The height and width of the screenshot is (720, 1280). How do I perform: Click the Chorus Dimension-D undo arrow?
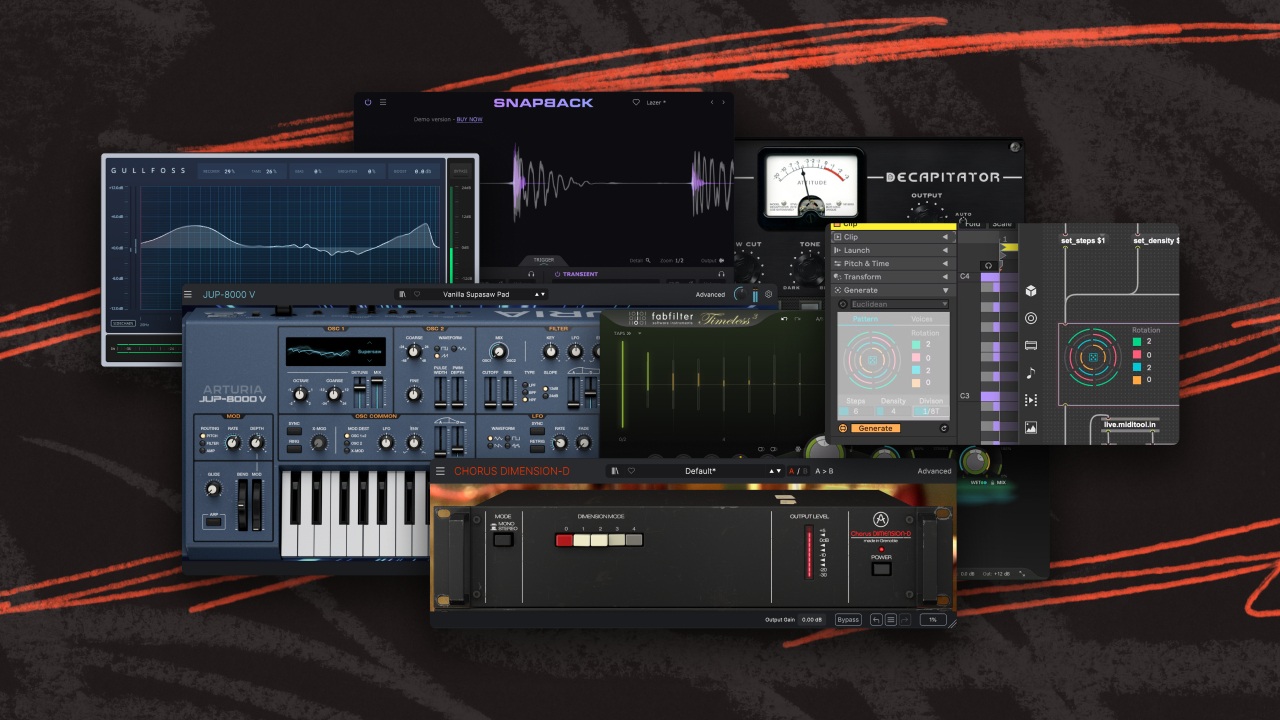click(x=876, y=620)
